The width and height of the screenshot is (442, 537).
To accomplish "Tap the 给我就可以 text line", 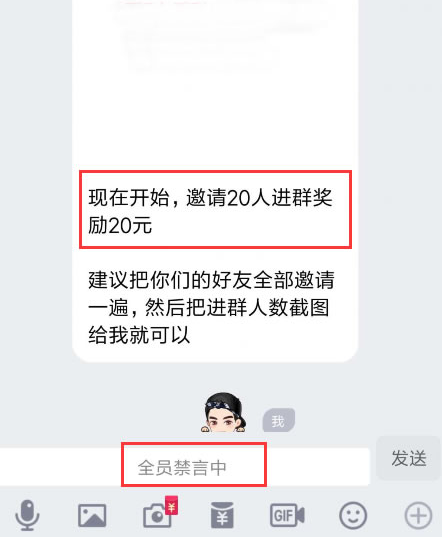I will point(139,335).
